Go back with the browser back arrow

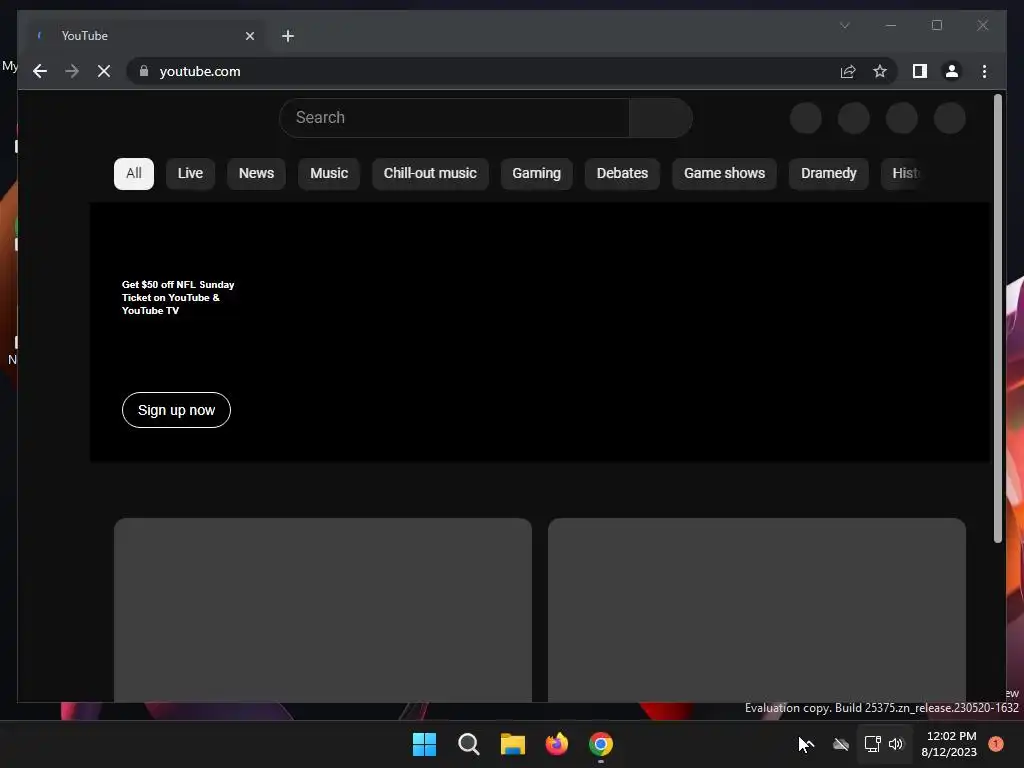coord(40,71)
